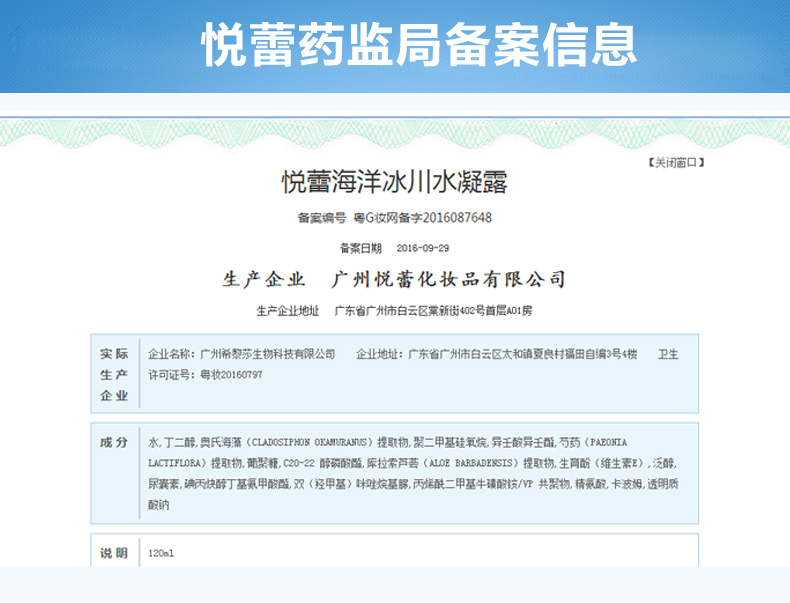Click the license number 粤妆20160797
This screenshot has height=603, width=790.
click(x=231, y=375)
